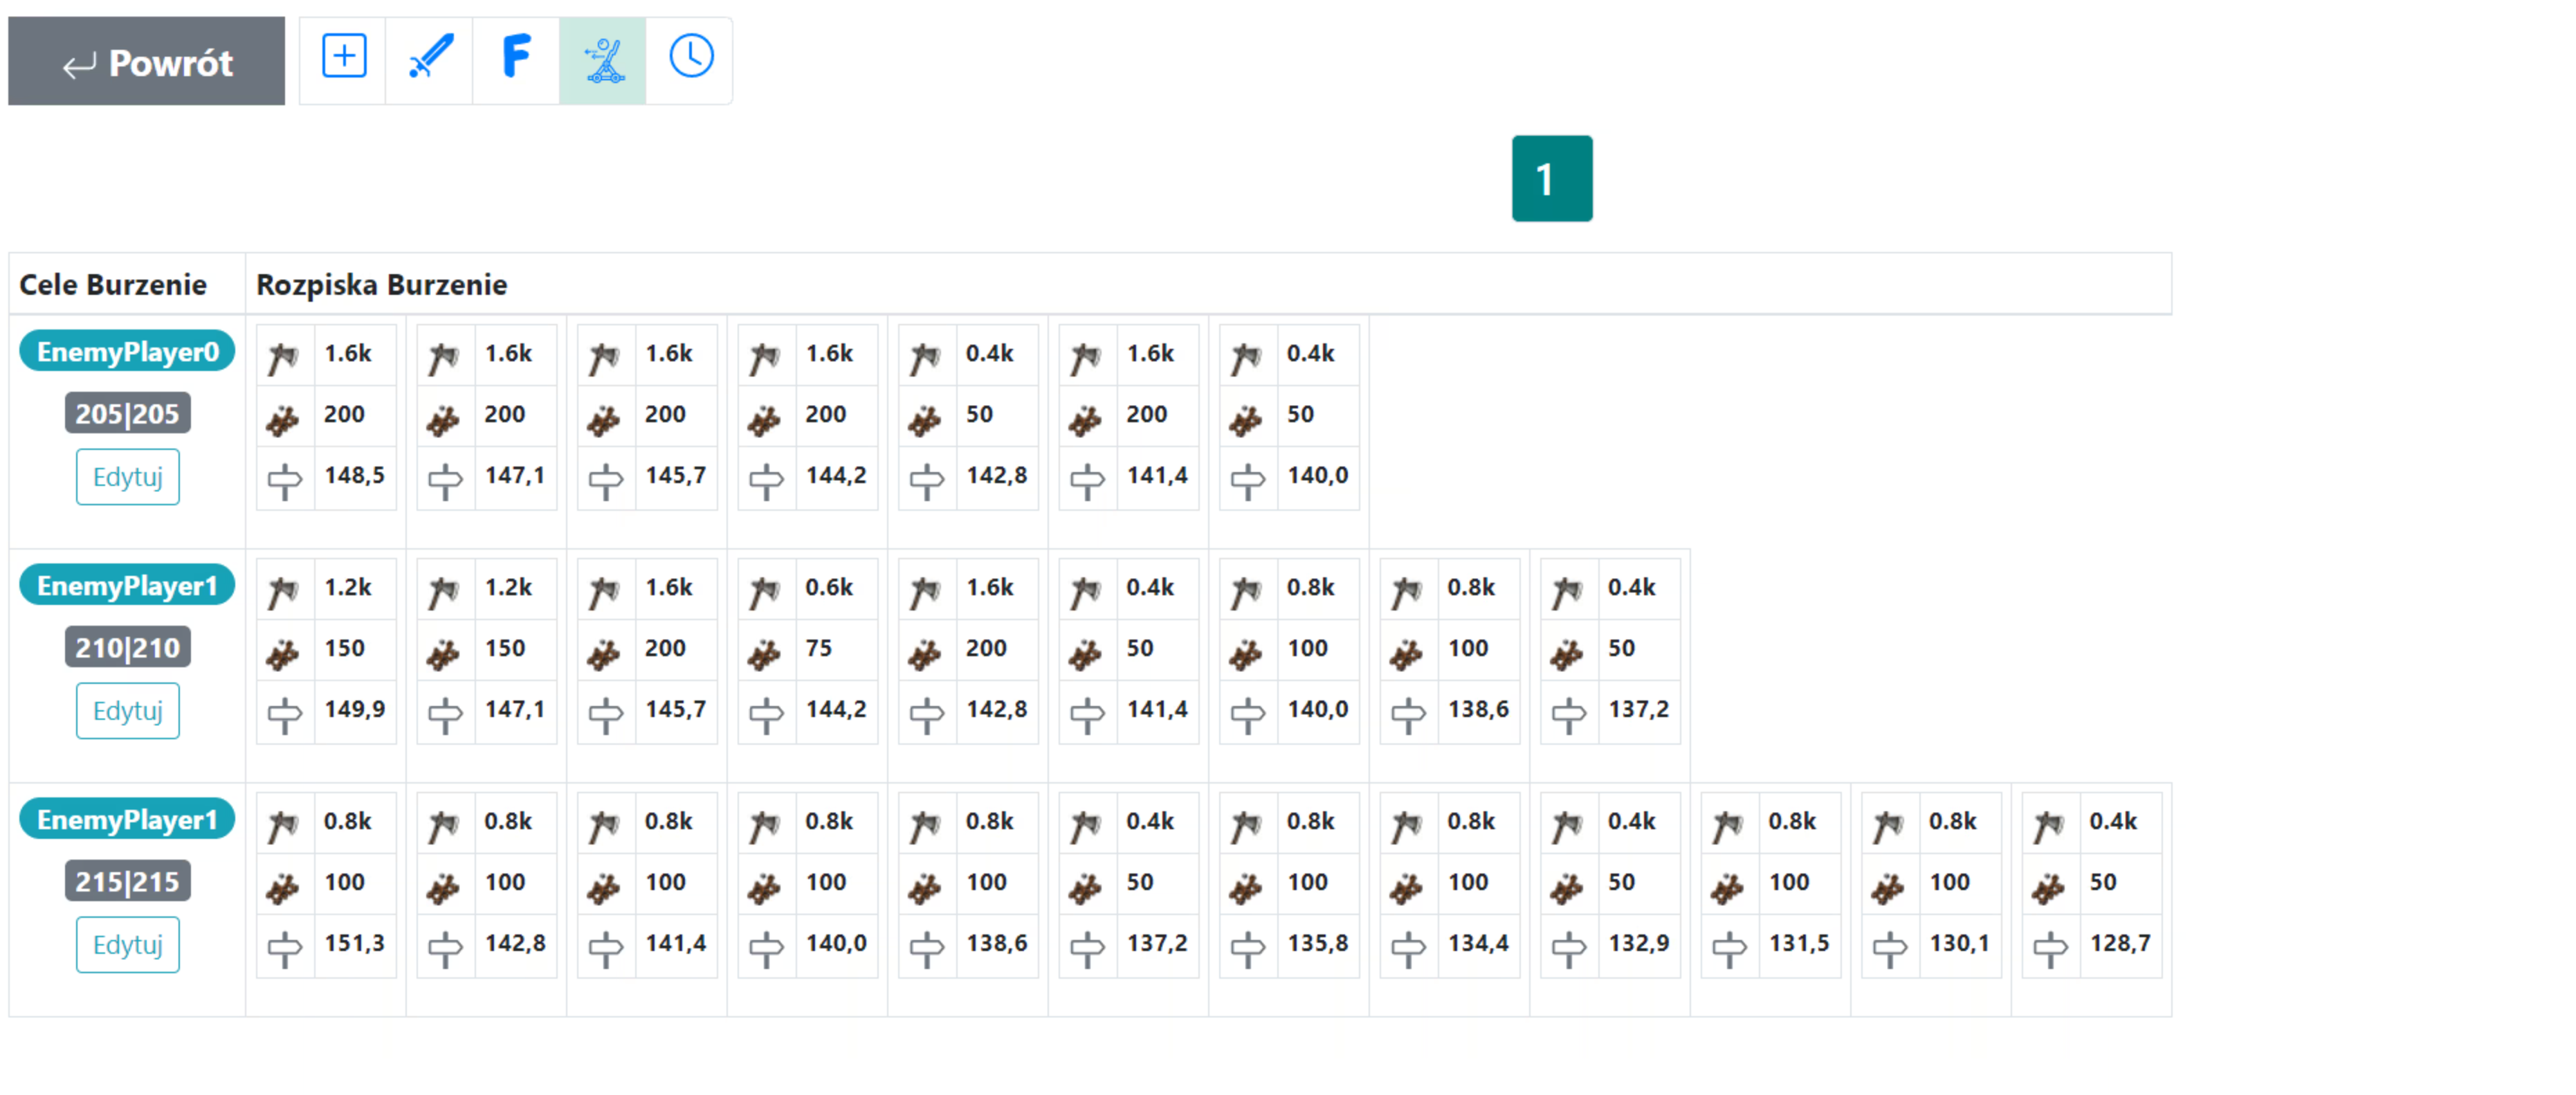Screen dimensions: 2576x1095
Task: Click the 205|205 coordinates label
Action: 127,414
